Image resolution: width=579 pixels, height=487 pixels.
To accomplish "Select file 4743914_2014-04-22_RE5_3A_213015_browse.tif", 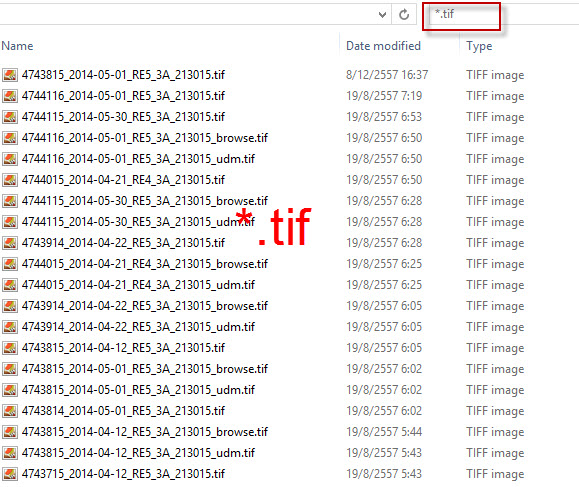I will tap(144, 306).
